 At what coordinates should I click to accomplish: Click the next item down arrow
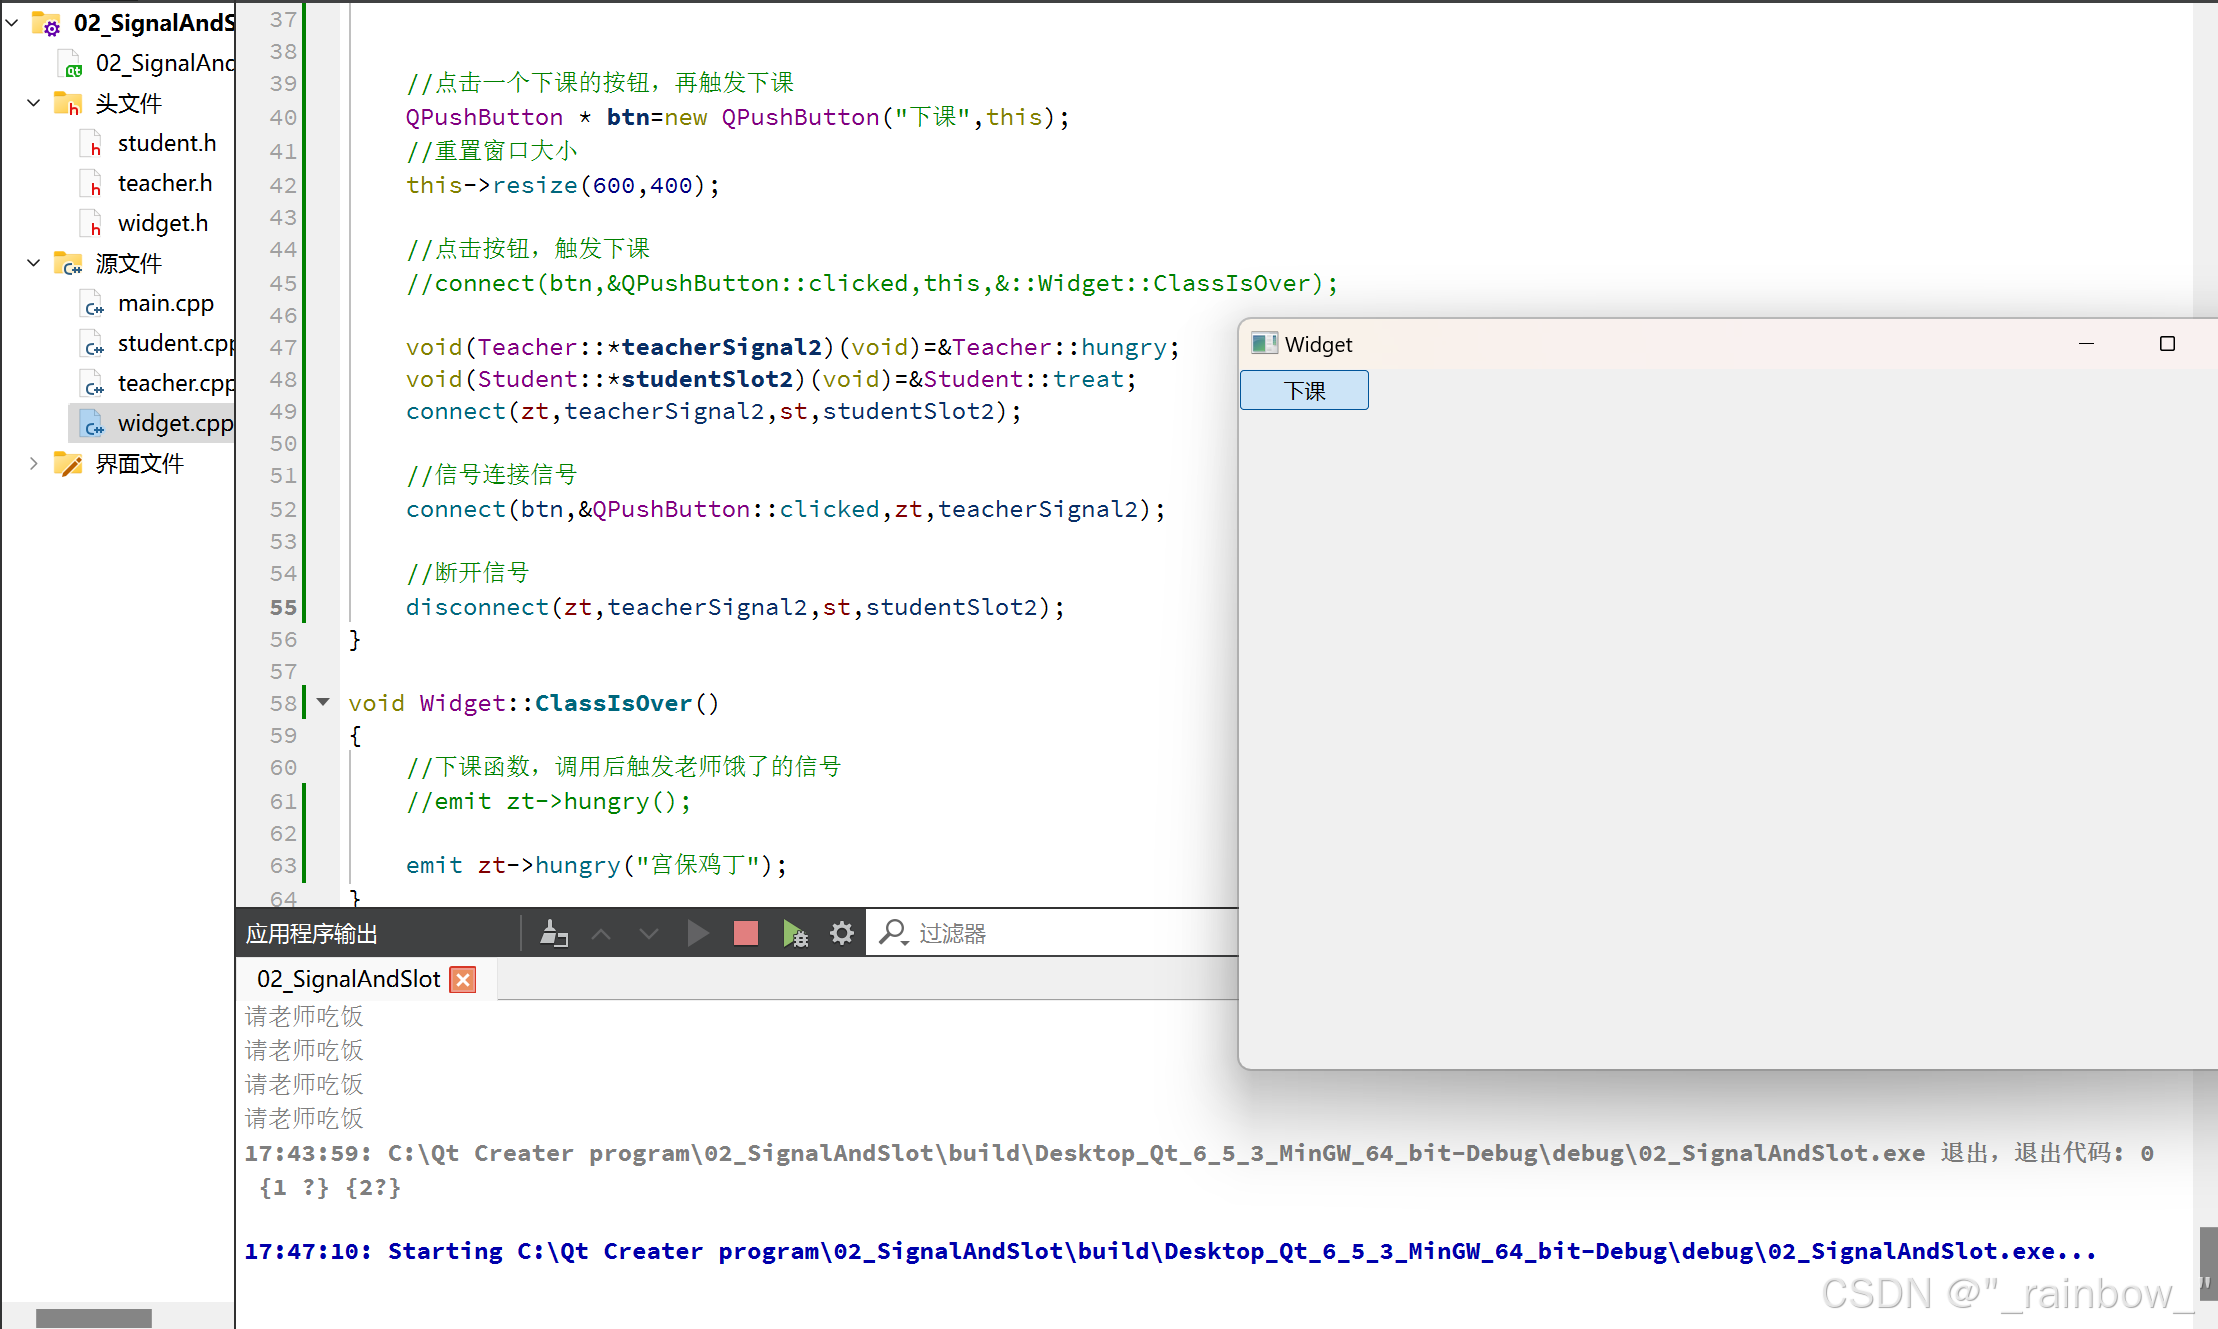coord(649,934)
